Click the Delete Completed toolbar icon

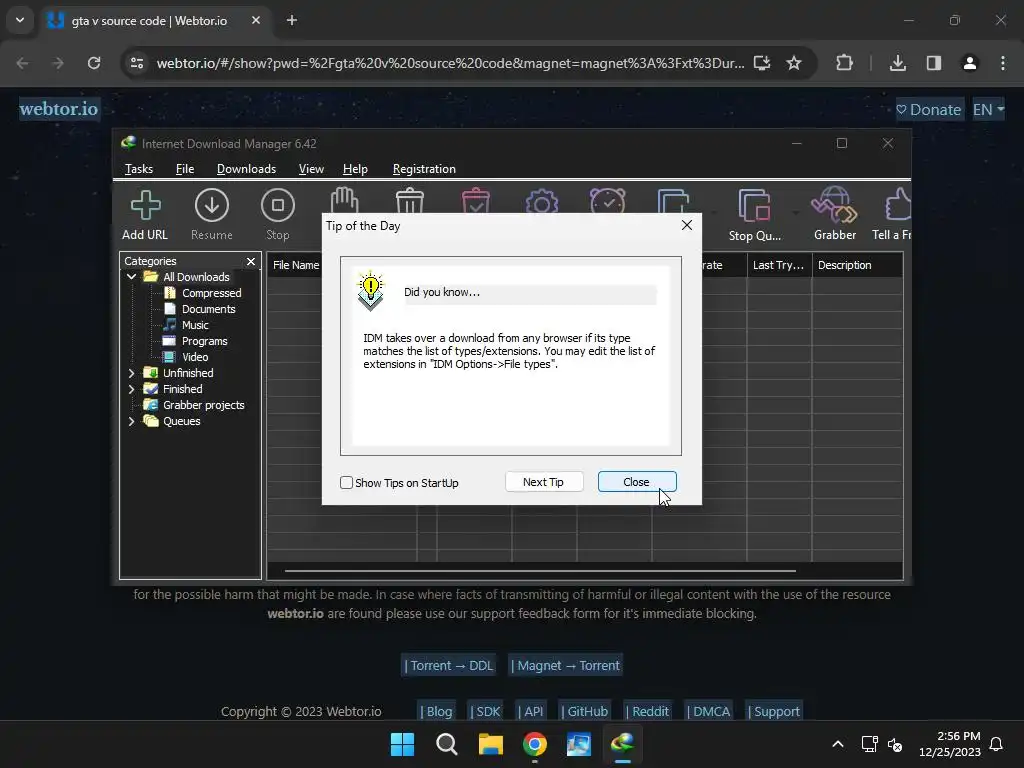[x=476, y=200]
